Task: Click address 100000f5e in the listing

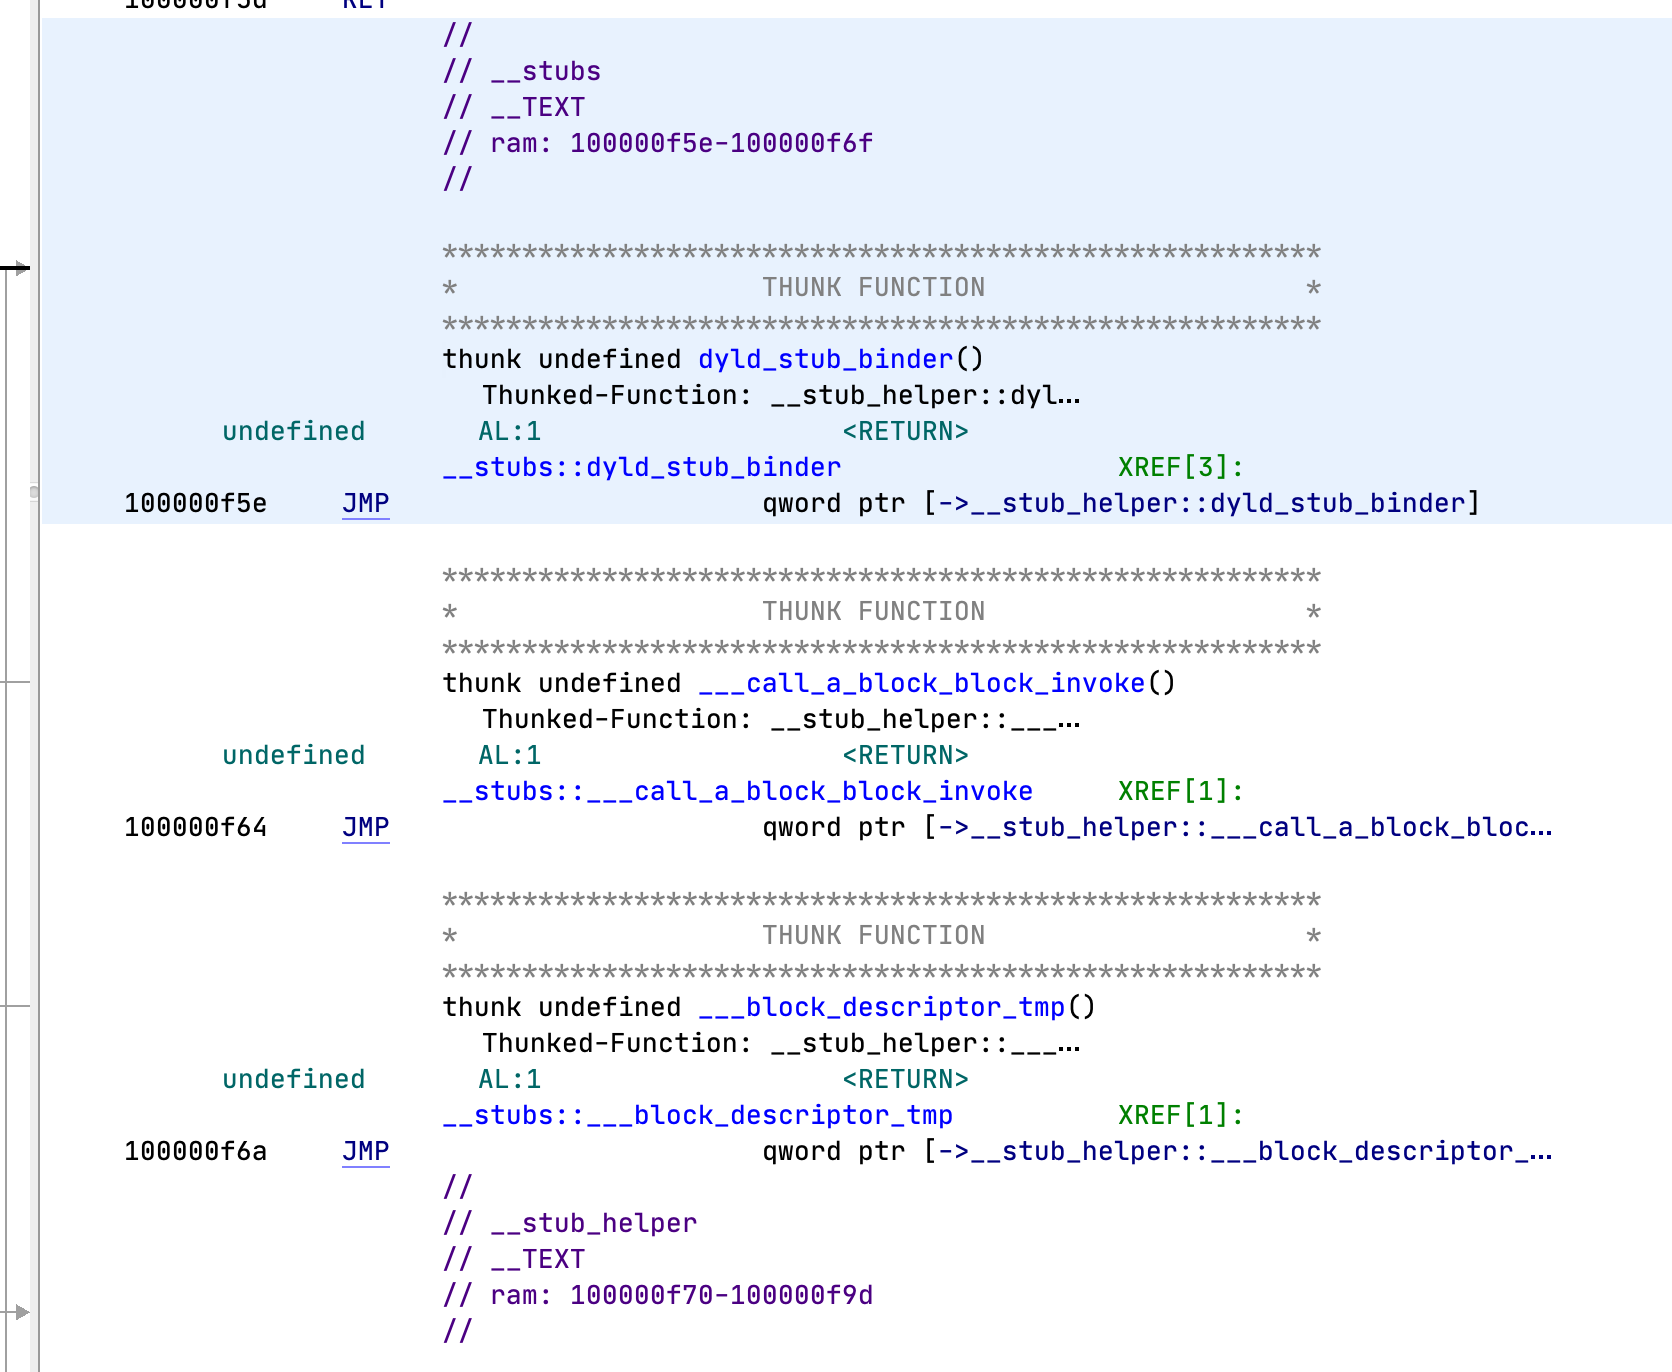Action: pos(195,503)
